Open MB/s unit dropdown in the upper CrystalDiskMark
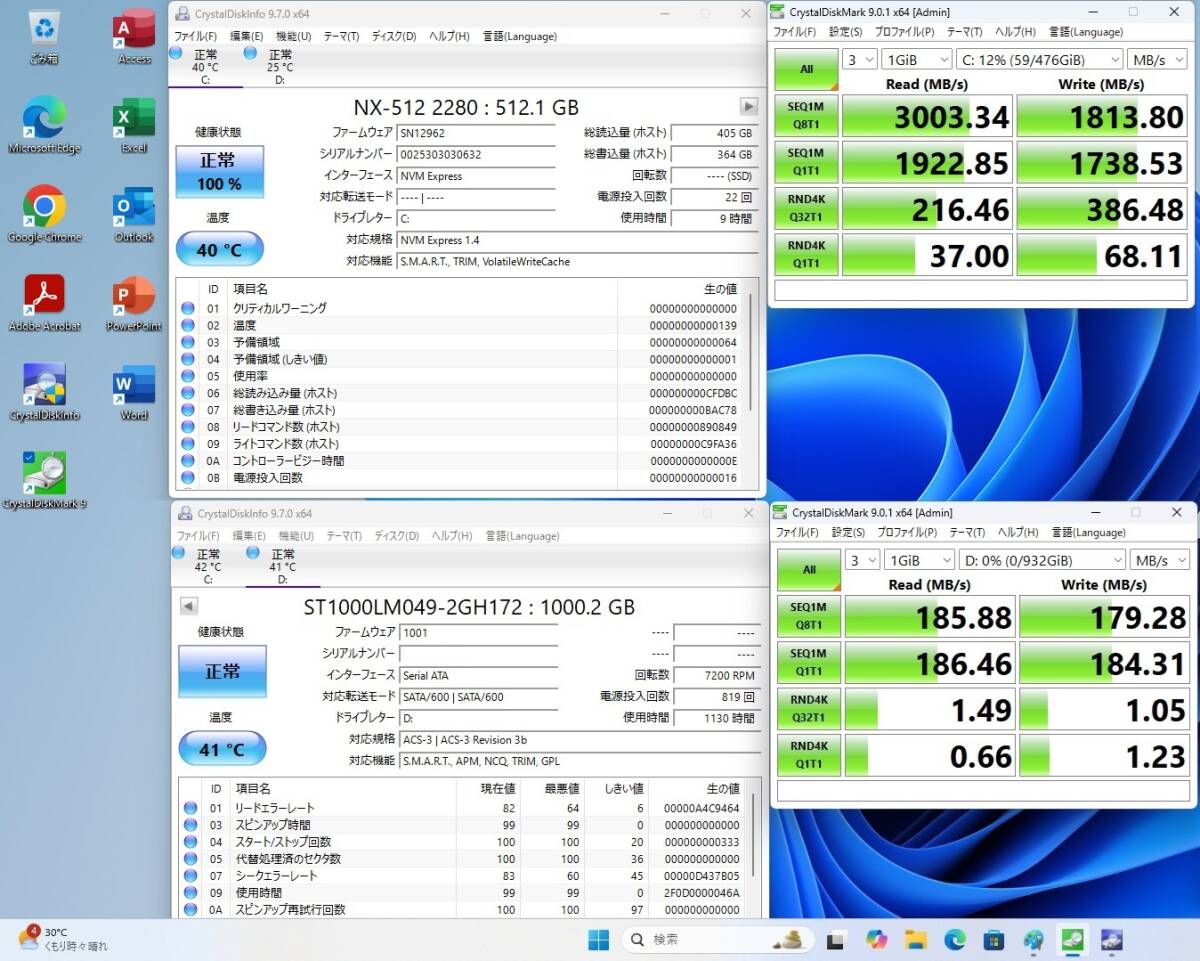This screenshot has height=961, width=1200. point(1157,59)
